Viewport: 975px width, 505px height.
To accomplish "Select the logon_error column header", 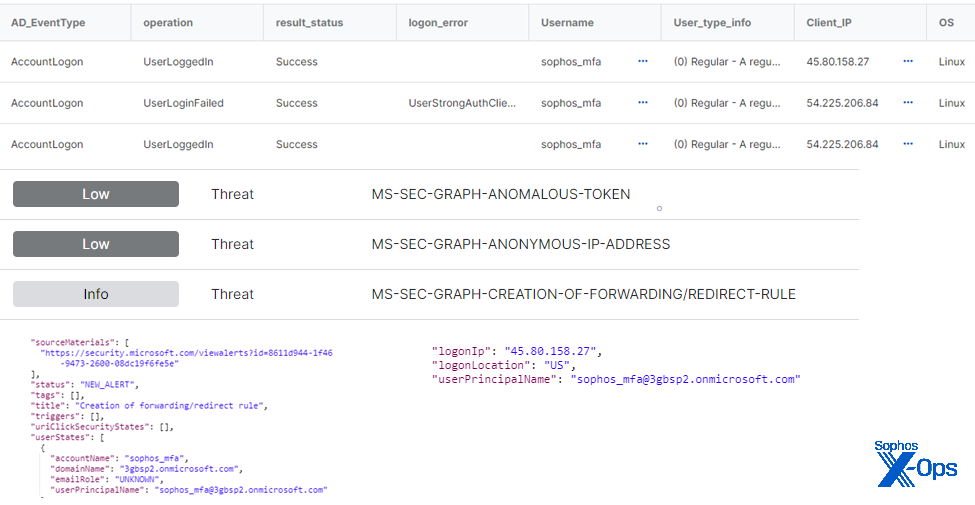I will pos(438,22).
